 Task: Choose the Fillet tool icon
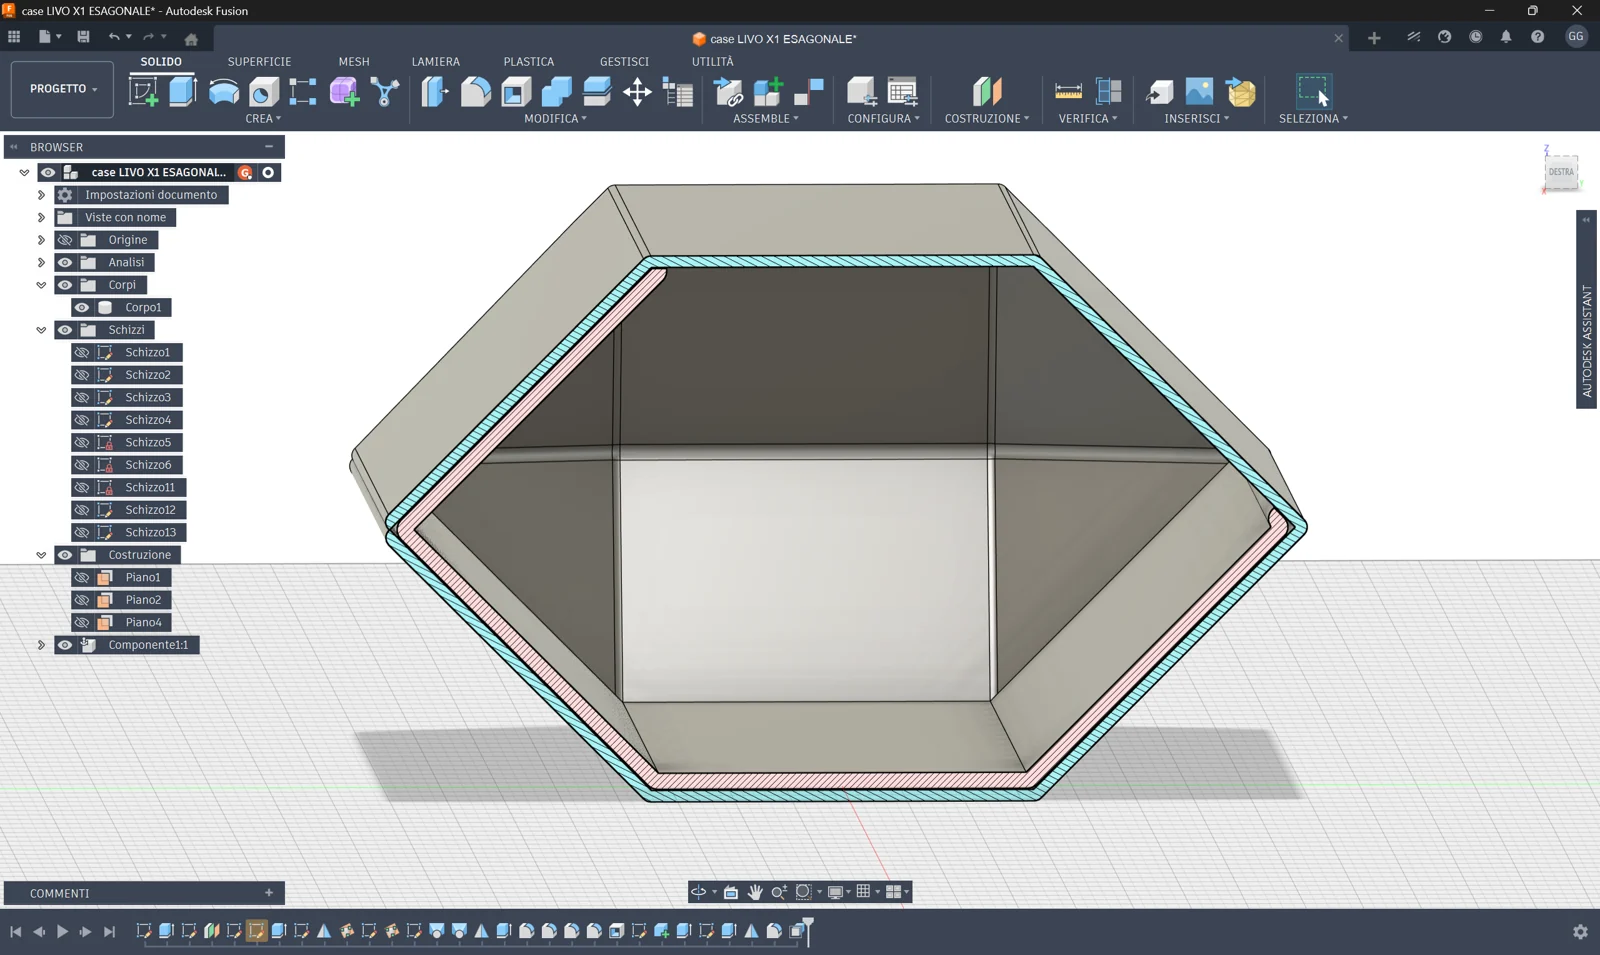click(x=476, y=91)
